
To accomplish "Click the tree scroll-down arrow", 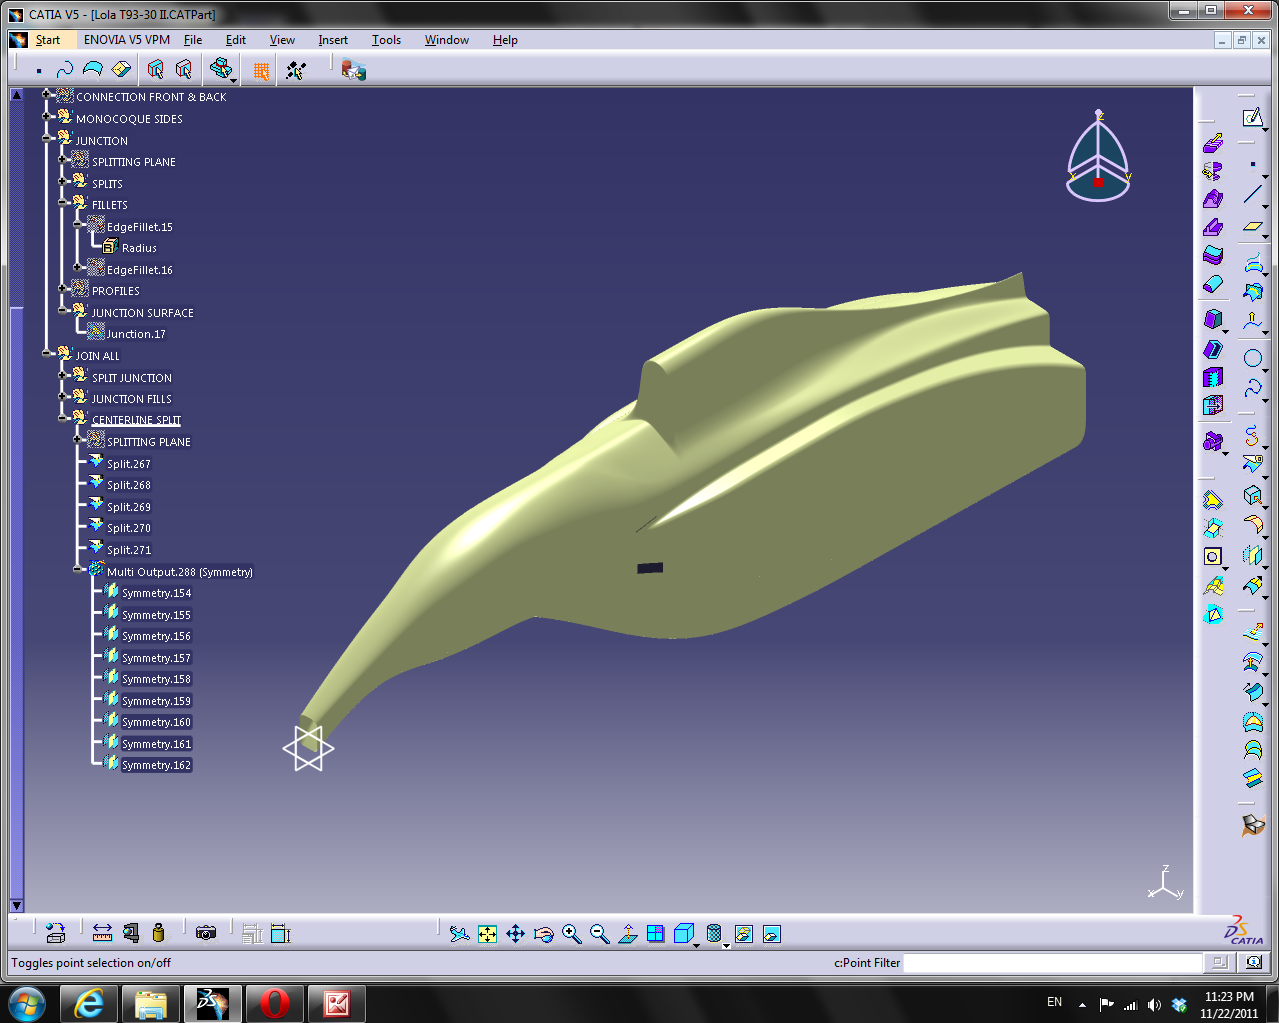I will pos(16,905).
